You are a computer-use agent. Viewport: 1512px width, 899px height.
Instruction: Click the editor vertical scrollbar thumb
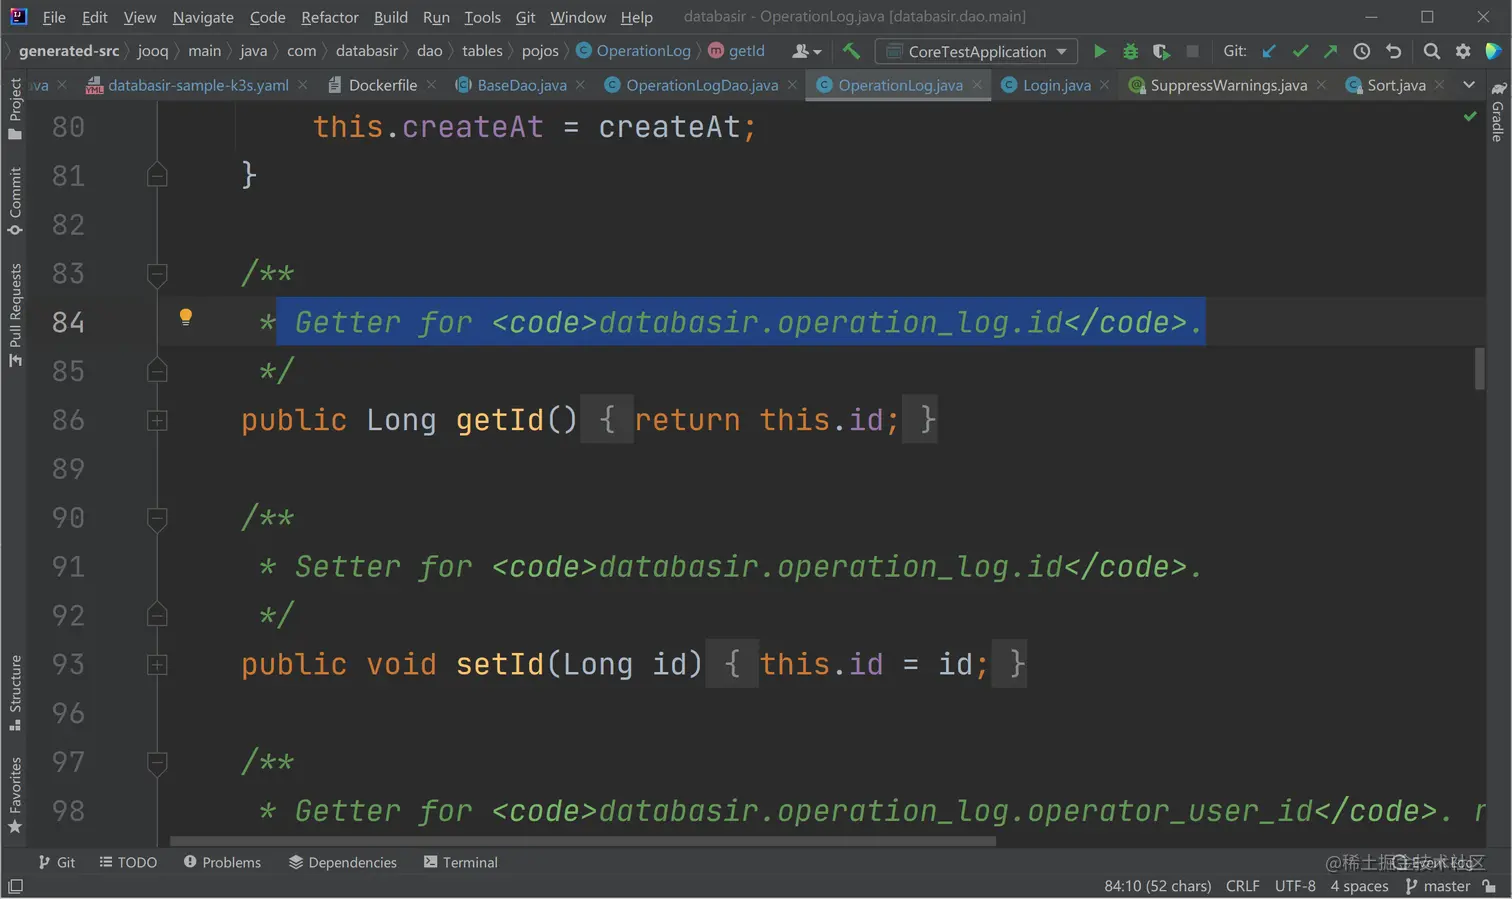click(1479, 368)
